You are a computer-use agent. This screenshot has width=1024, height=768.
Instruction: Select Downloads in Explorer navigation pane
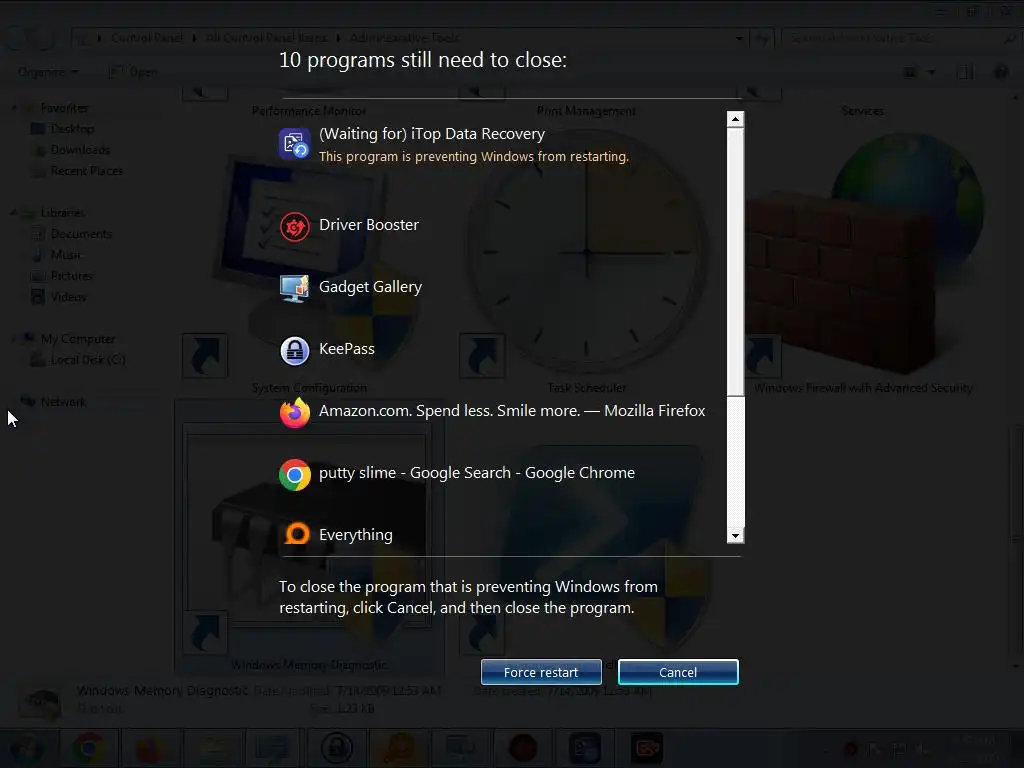pyautogui.click(x=80, y=150)
